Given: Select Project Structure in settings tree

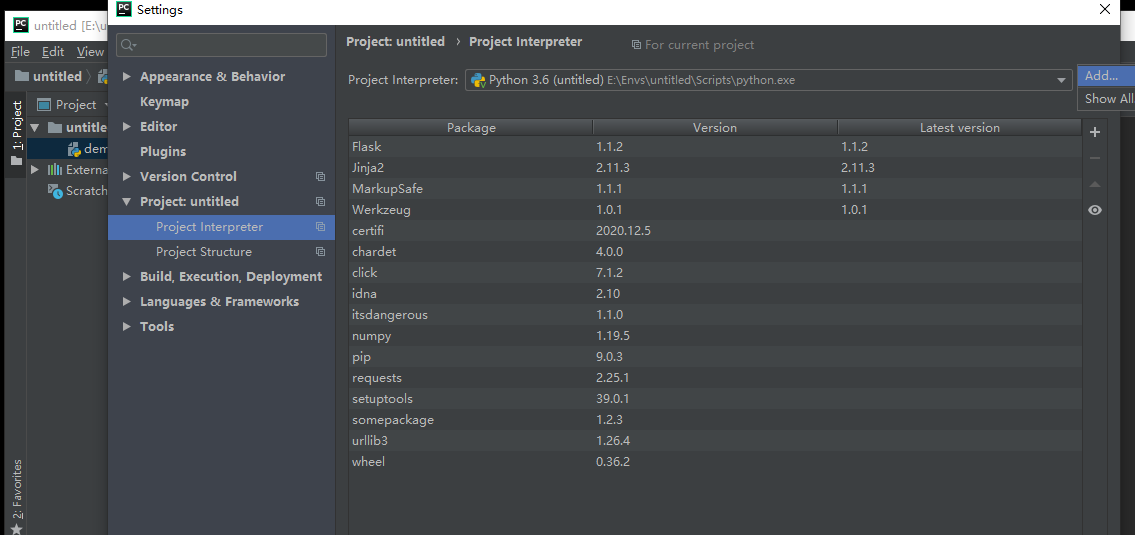Looking at the screenshot, I should pyautogui.click(x=221, y=252).
